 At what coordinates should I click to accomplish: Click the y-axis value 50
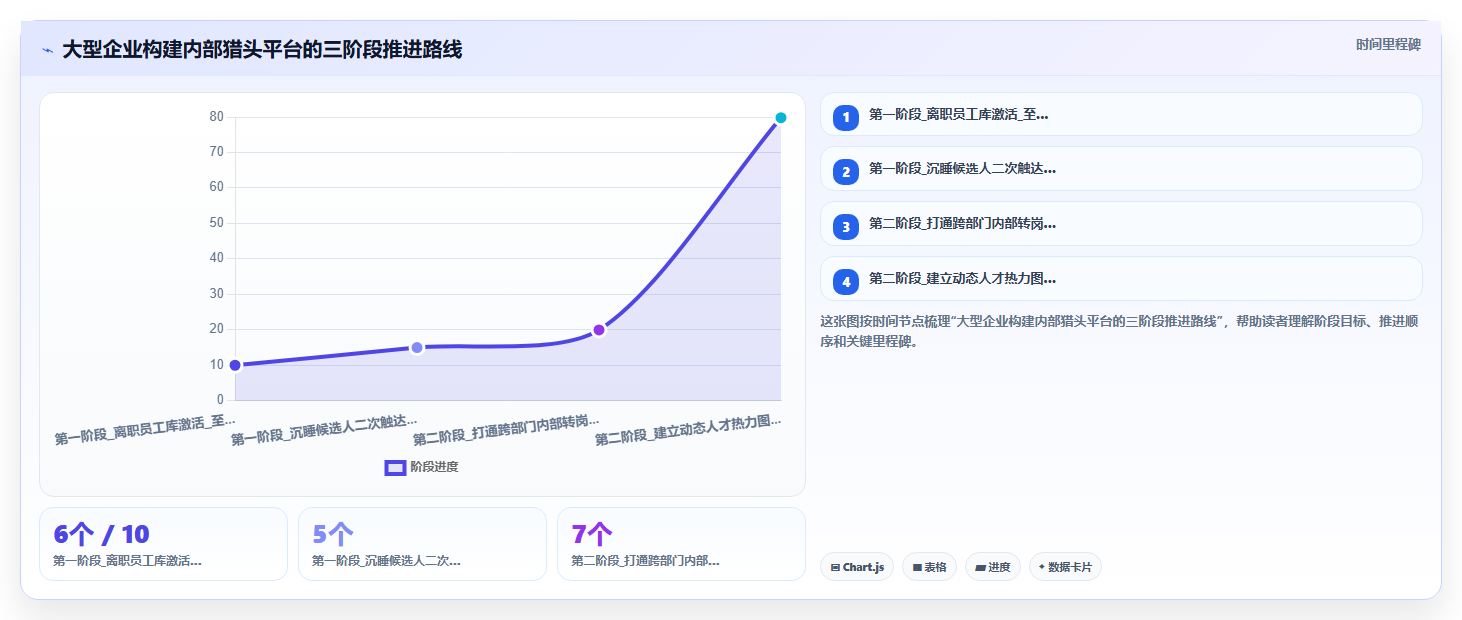click(216, 223)
